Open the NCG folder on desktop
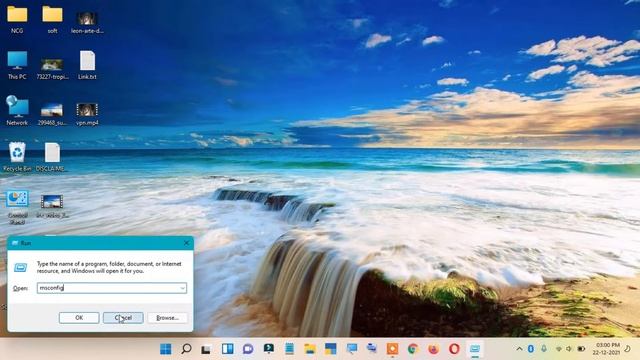Viewport: 640px width, 360px height. point(17,19)
